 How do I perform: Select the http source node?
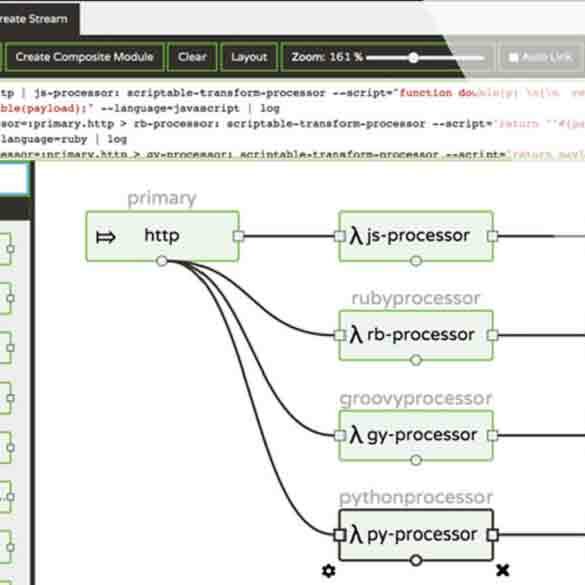pyautogui.click(x=162, y=236)
